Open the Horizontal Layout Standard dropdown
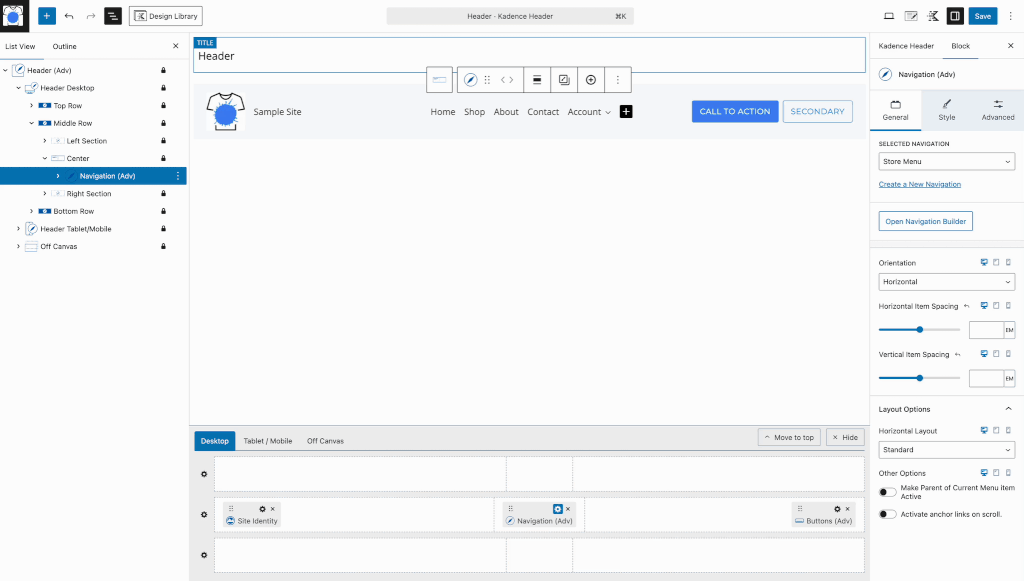Viewport: 1024px width, 581px height. point(946,450)
